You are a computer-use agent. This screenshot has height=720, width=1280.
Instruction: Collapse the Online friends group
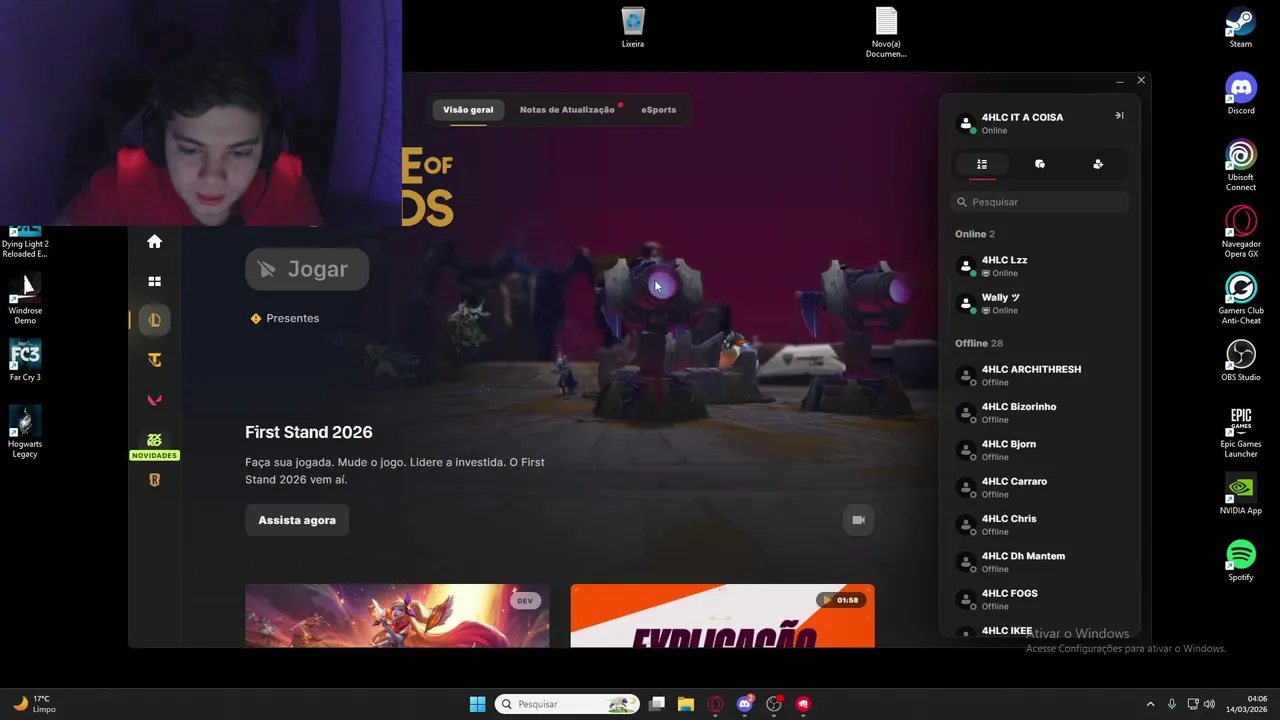tap(975, 234)
